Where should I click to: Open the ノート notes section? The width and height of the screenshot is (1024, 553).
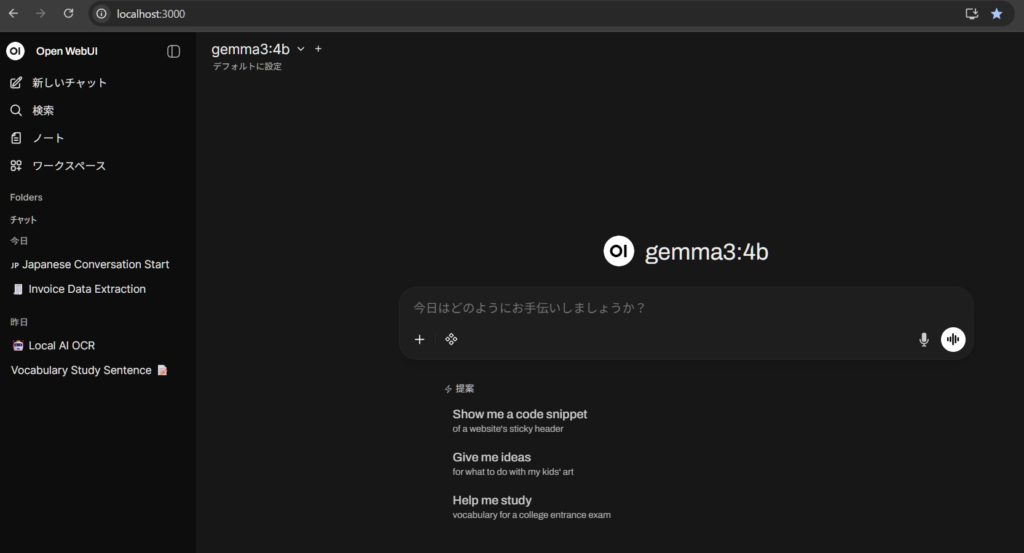coord(48,138)
